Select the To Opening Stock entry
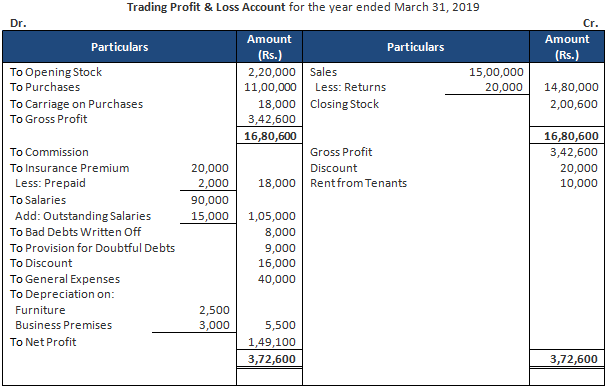The width and height of the screenshot is (607, 387). (x=56, y=72)
